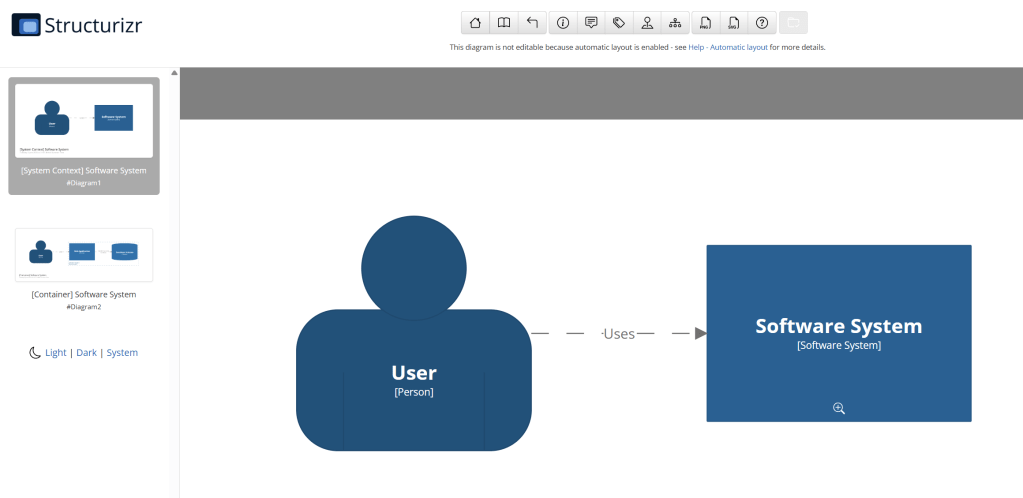Click the perspectives stamp icon
This screenshot has width=1023, height=498.
648,23
